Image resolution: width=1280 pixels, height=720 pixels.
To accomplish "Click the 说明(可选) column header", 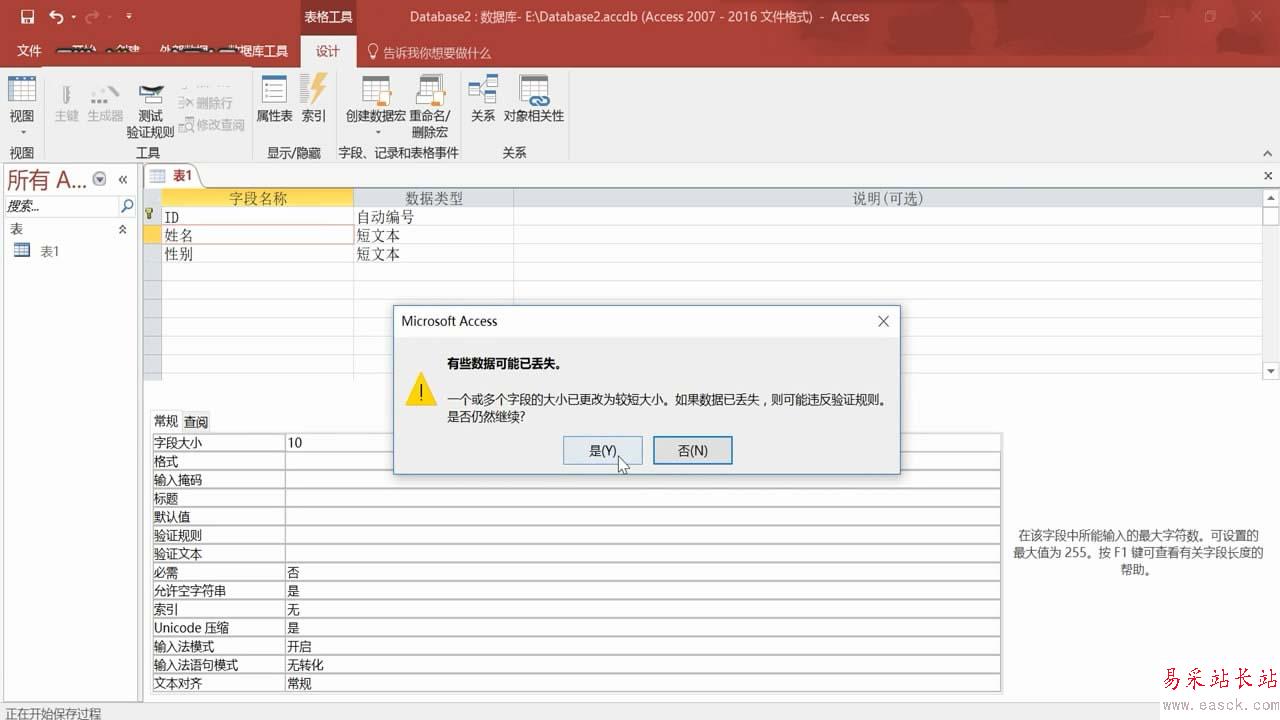I will [x=887, y=198].
